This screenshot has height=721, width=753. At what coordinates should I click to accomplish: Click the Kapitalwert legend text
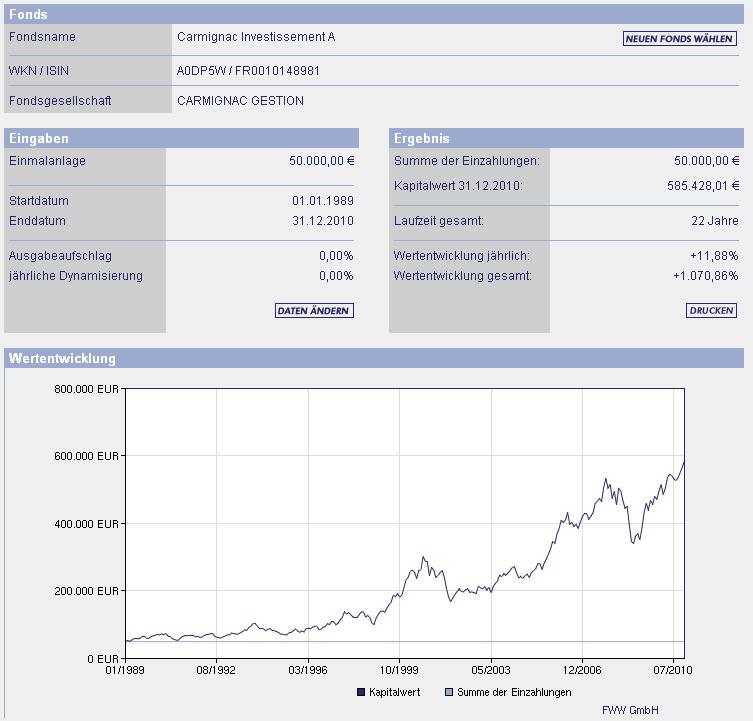coord(394,692)
